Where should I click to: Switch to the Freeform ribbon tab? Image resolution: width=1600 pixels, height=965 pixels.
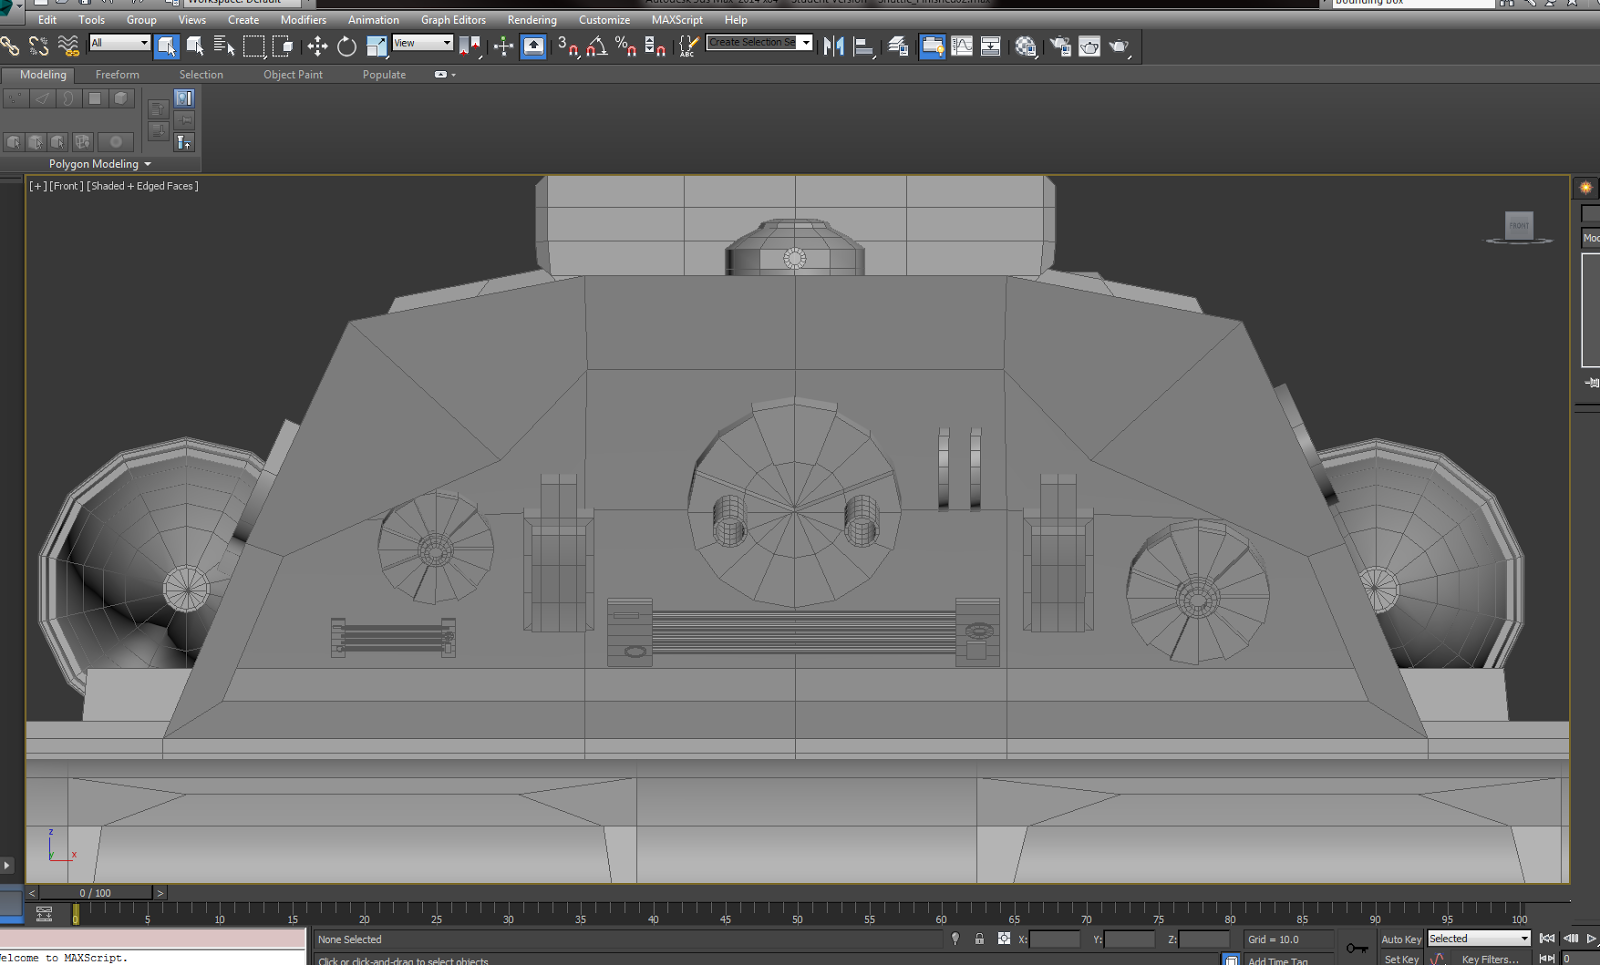pyautogui.click(x=117, y=74)
